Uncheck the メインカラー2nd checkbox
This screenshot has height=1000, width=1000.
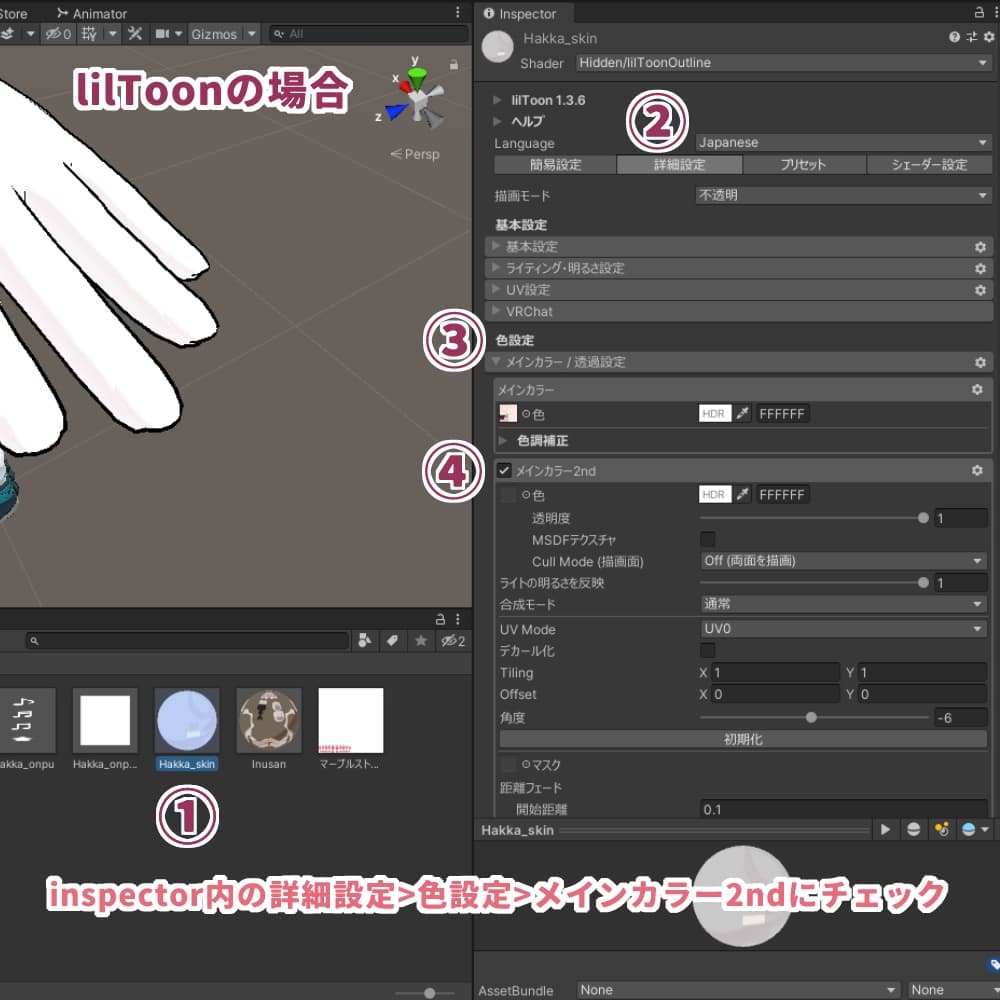tap(505, 470)
